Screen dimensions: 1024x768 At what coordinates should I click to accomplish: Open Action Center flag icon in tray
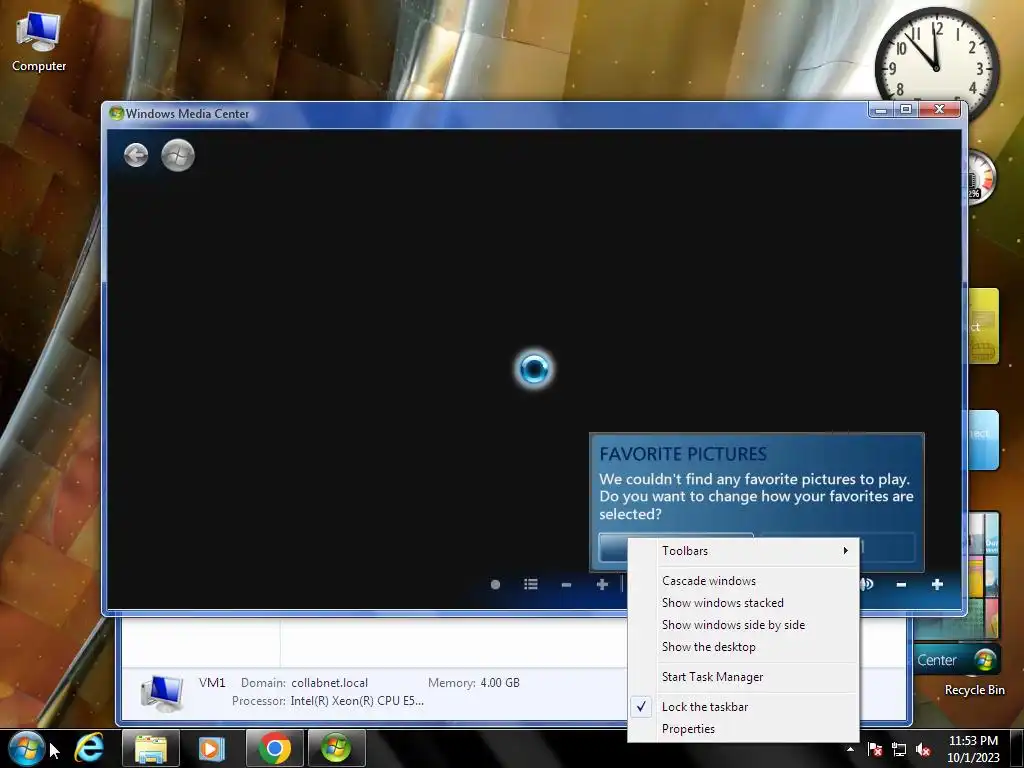click(x=875, y=749)
